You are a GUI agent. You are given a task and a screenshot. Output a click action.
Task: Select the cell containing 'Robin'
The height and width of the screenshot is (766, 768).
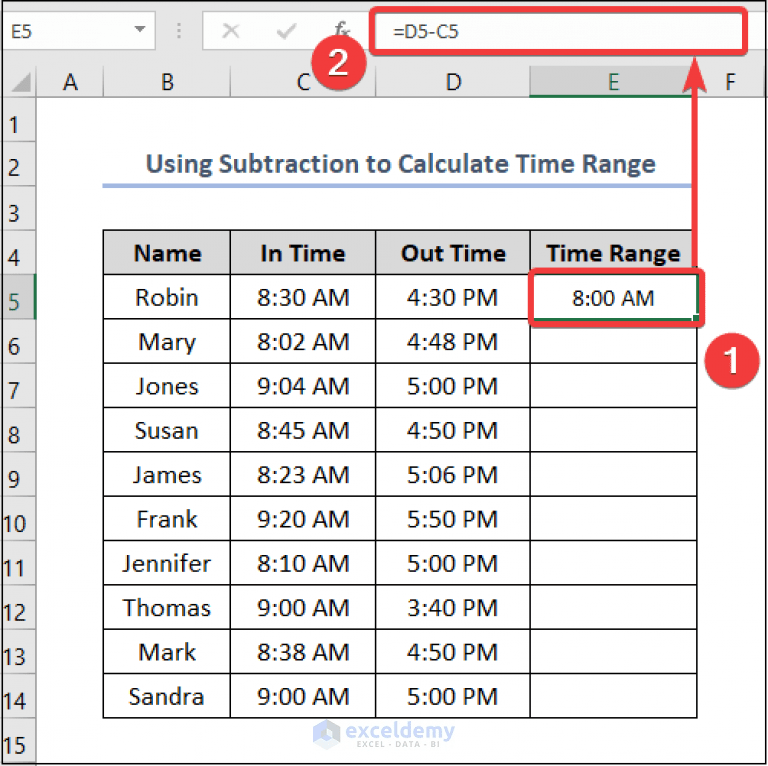click(x=167, y=297)
